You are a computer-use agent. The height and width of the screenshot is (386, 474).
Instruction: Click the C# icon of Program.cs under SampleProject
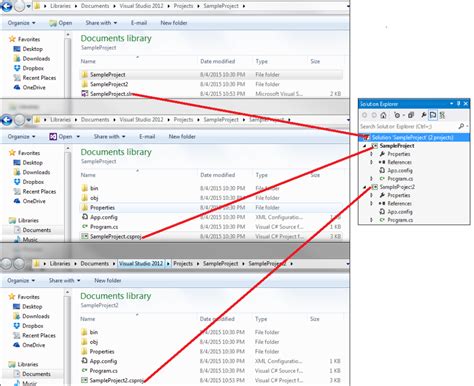[x=382, y=179]
